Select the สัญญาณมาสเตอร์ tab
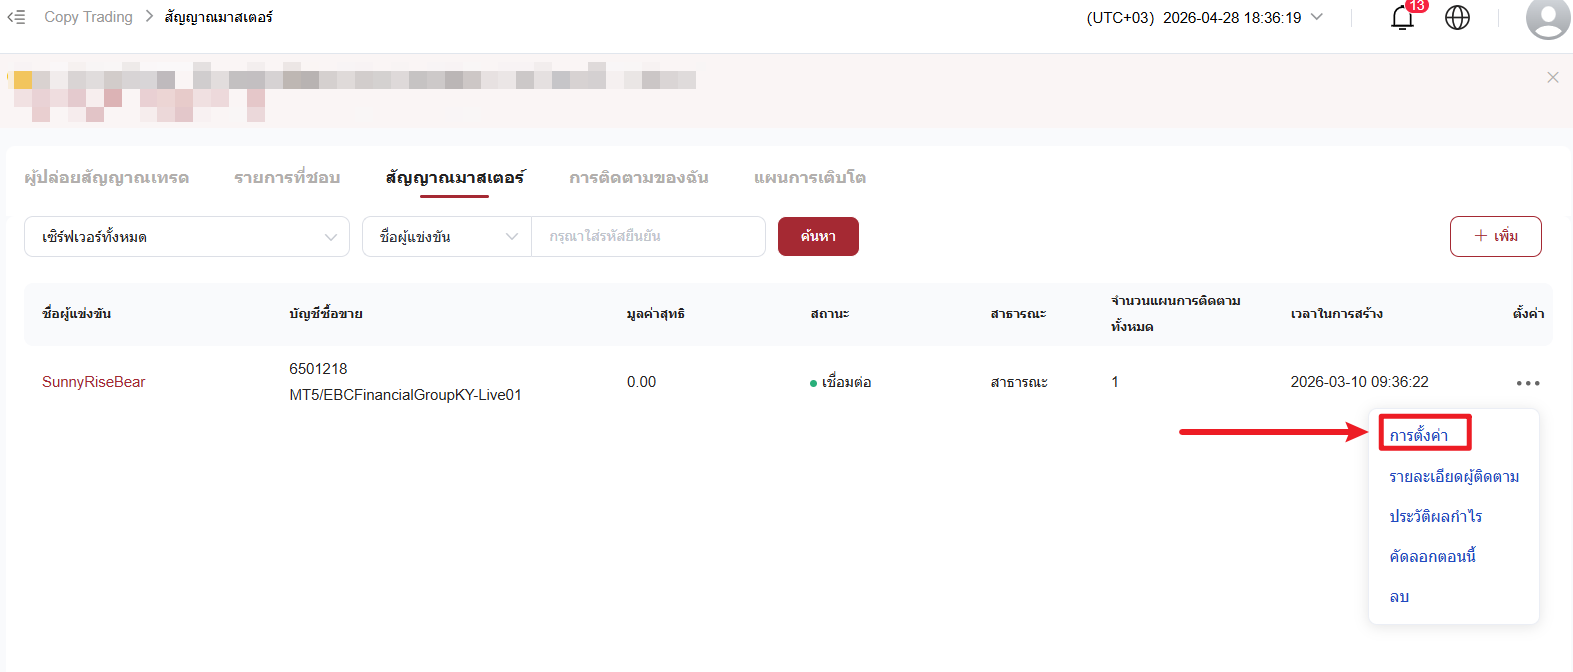Screen dimensions: 1573x672 [x=455, y=177]
